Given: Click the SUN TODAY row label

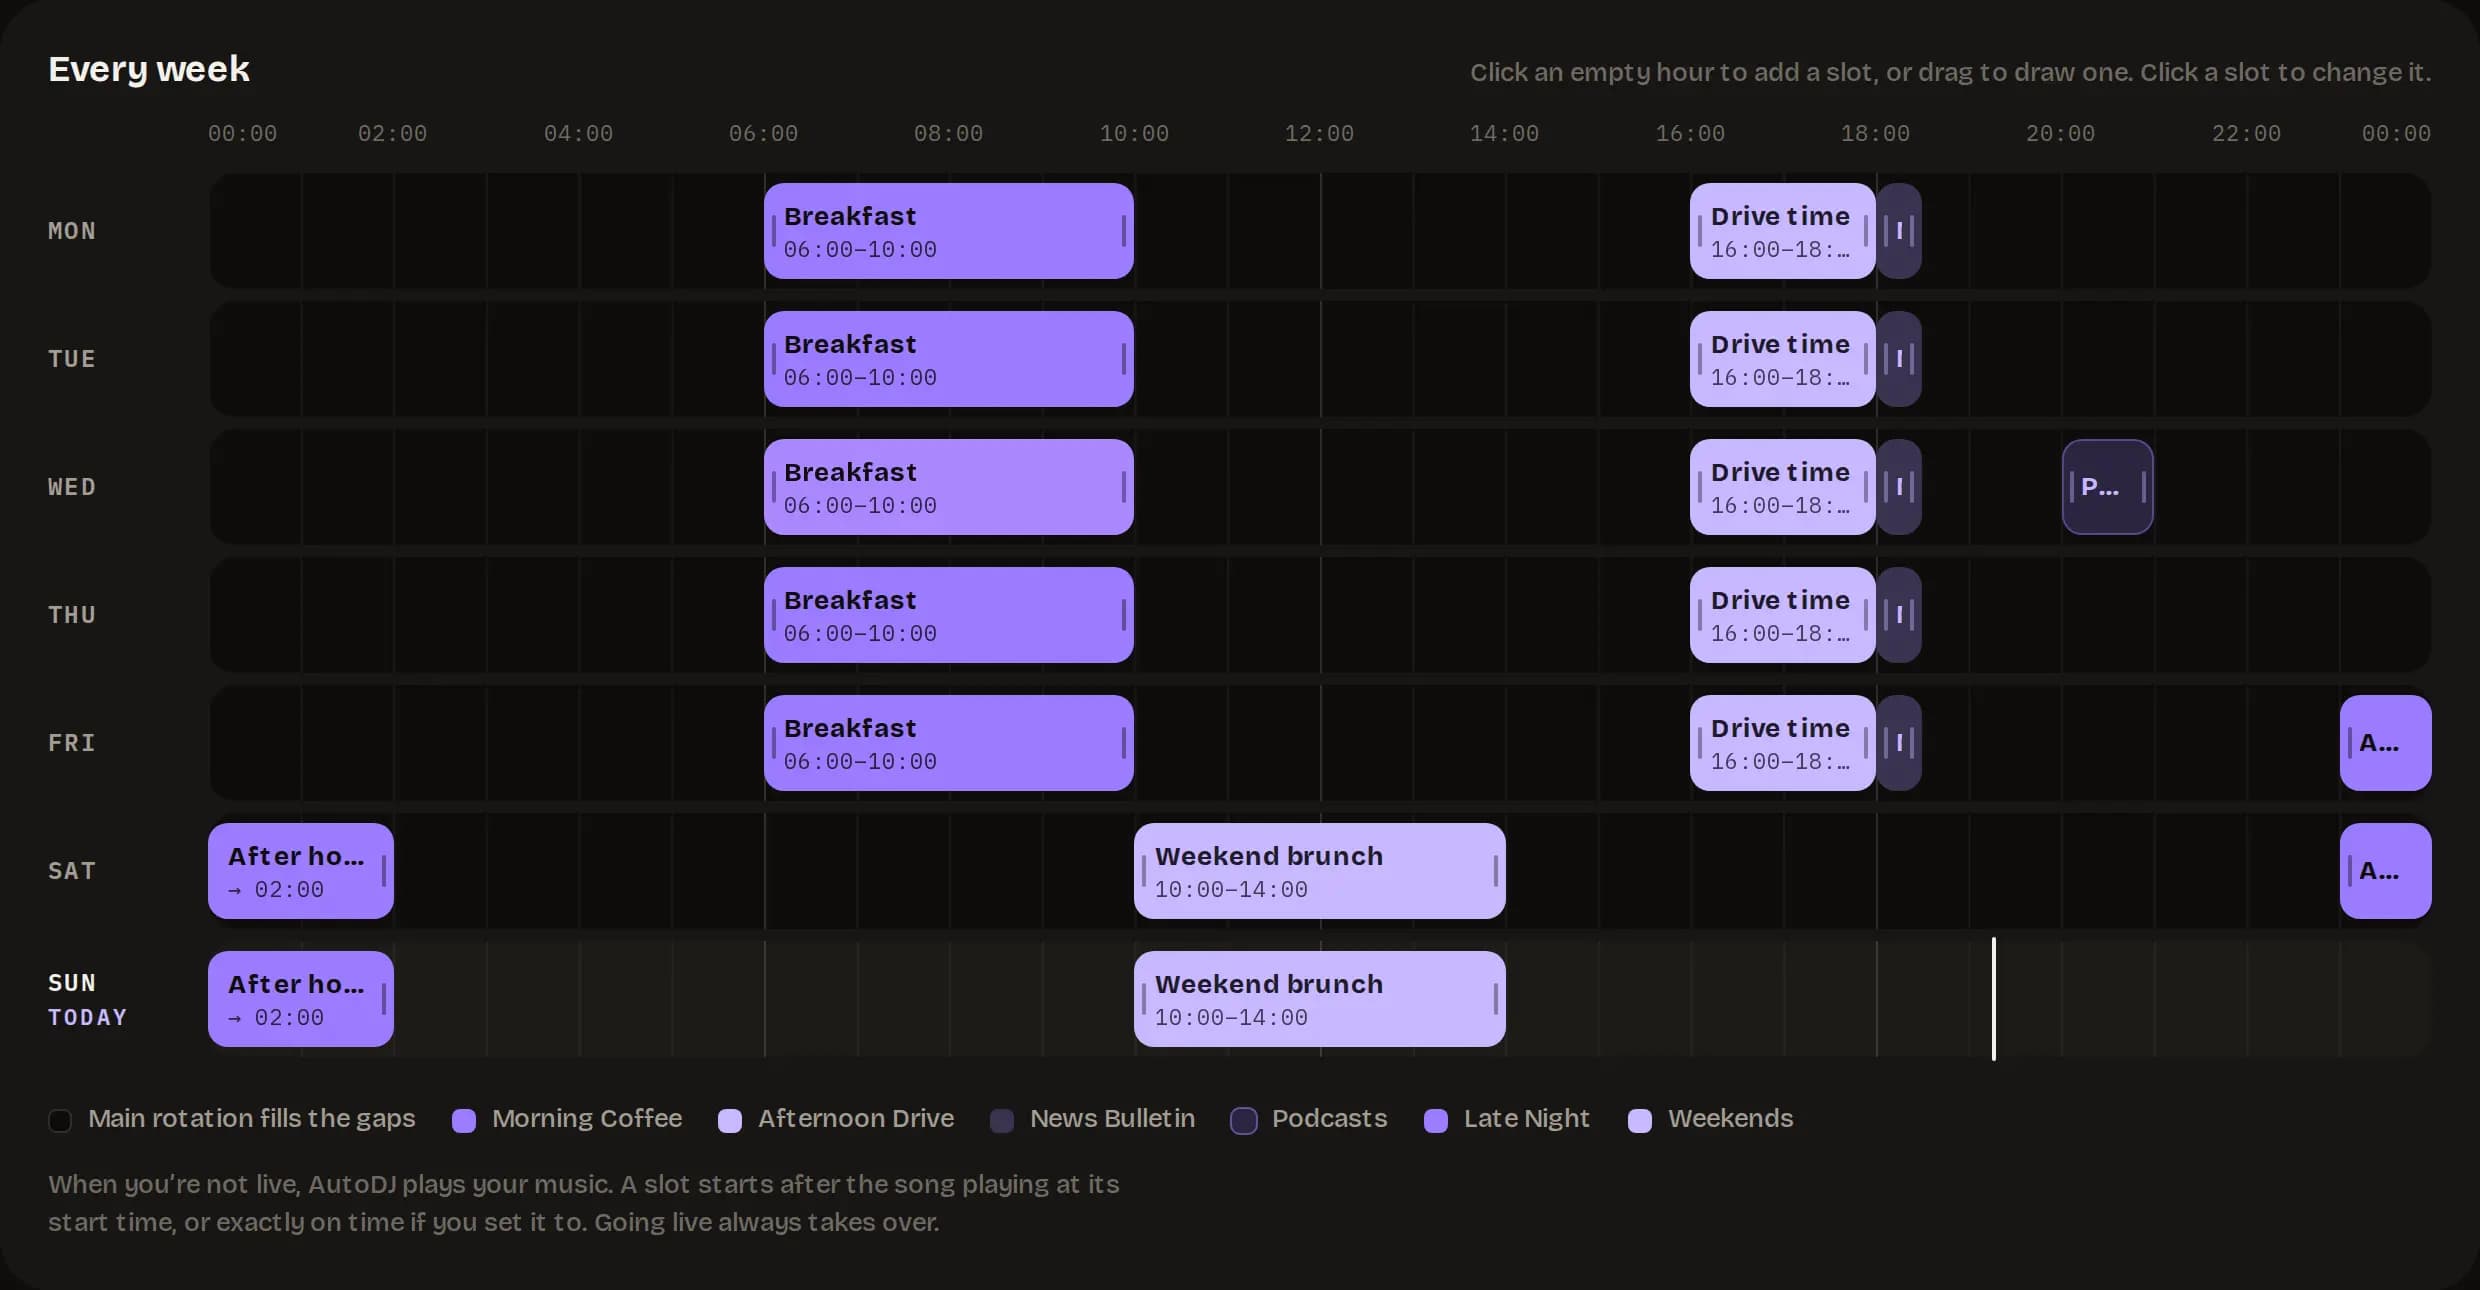Looking at the screenshot, I should [x=87, y=999].
